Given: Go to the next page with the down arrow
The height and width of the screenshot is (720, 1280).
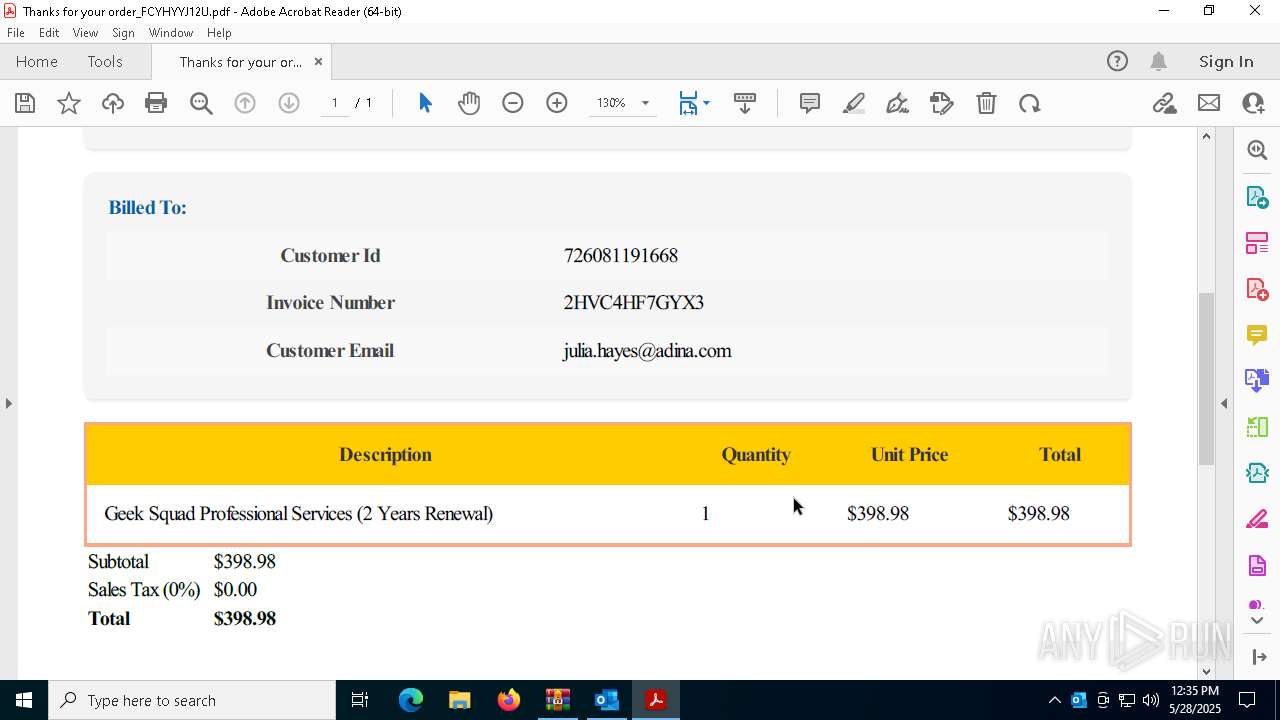Looking at the screenshot, I should [289, 103].
